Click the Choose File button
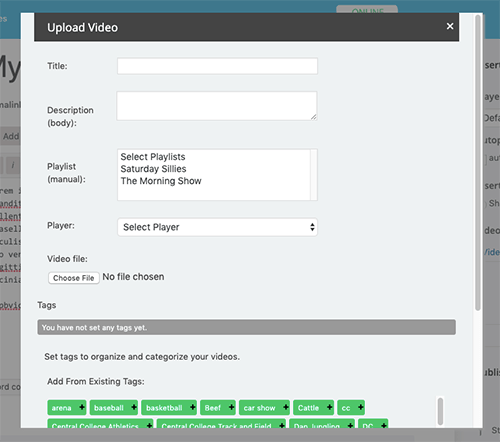500x442 pixels. pos(74,278)
